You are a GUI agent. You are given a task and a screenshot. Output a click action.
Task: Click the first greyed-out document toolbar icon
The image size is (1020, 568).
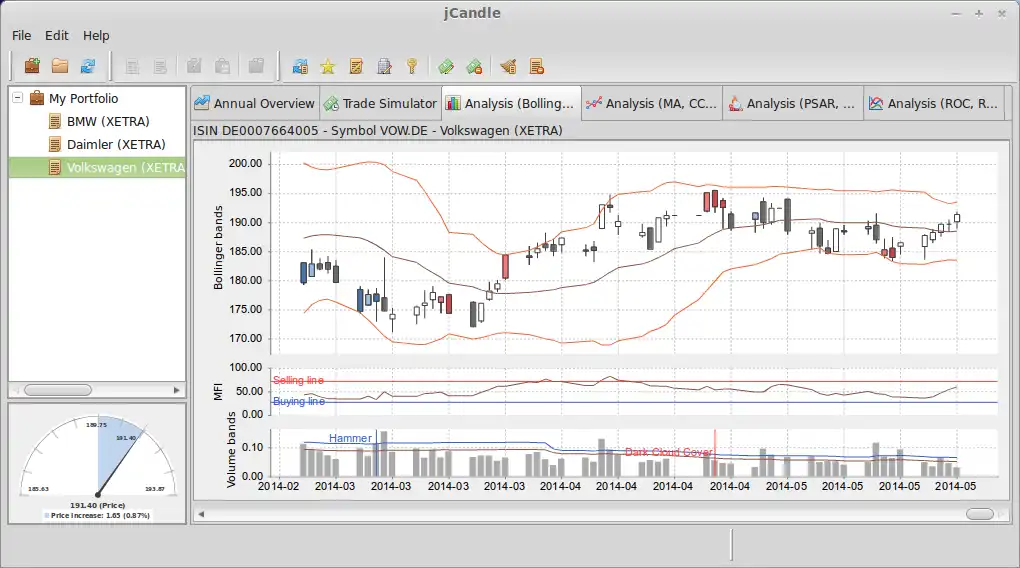(x=132, y=66)
